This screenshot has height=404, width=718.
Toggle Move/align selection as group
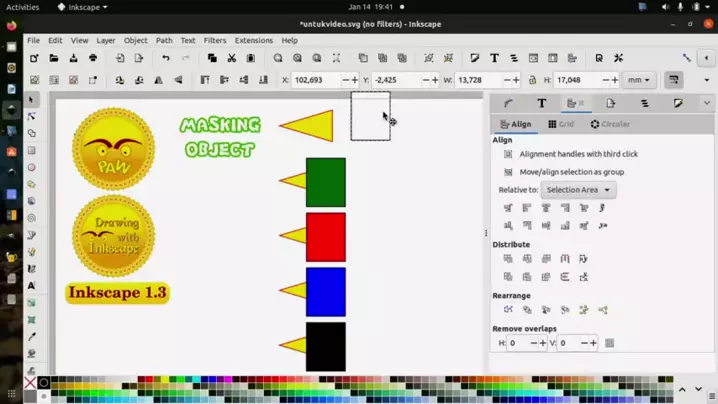tap(508, 172)
